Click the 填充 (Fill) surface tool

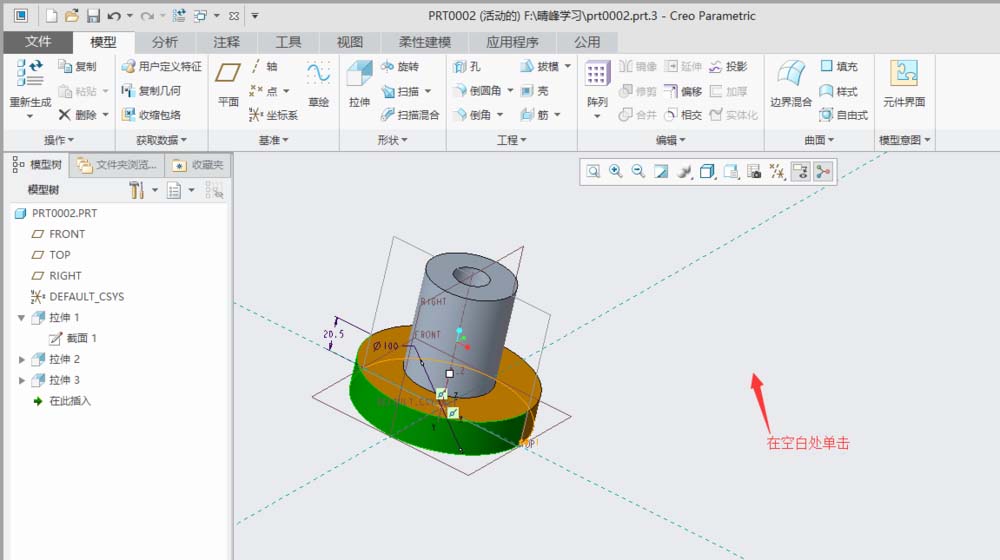point(839,66)
